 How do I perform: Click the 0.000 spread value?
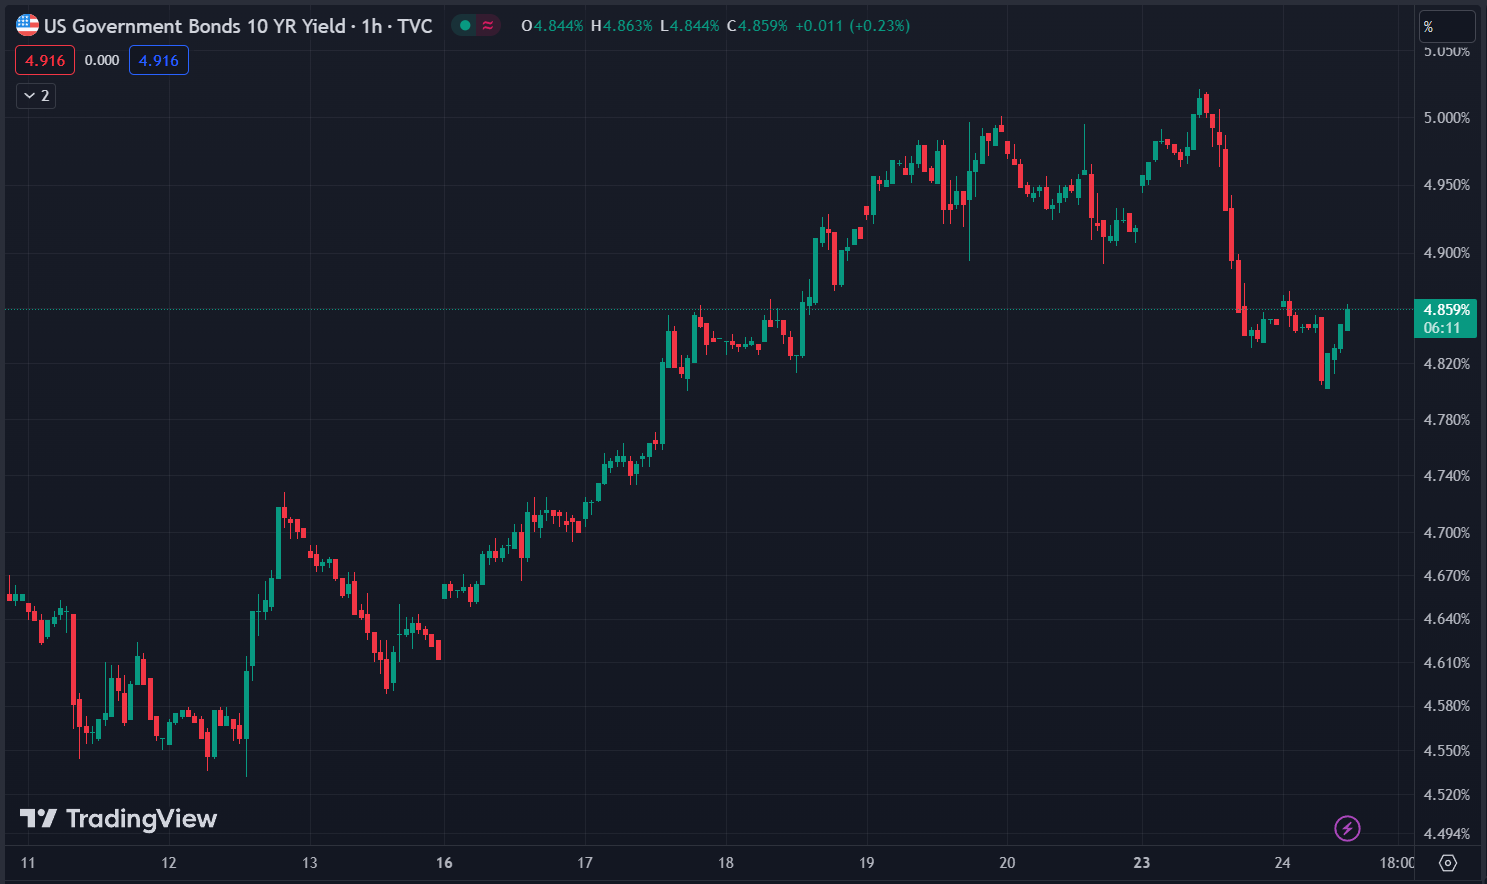tap(102, 61)
